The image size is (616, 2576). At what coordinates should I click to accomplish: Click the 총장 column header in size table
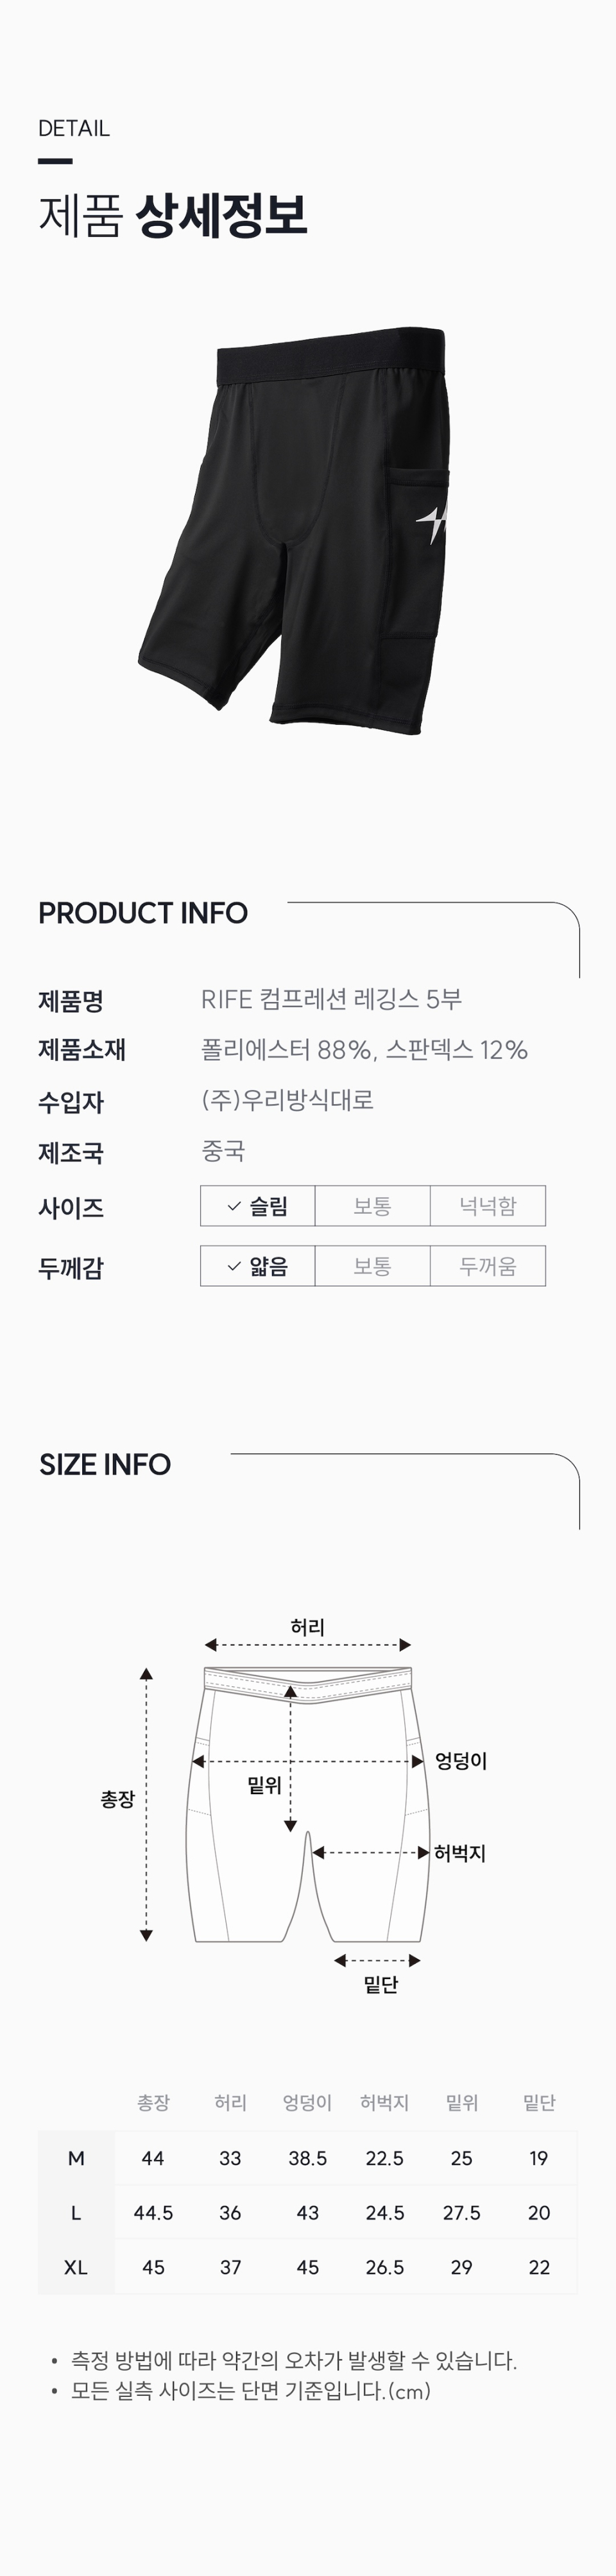pyautogui.click(x=153, y=2103)
